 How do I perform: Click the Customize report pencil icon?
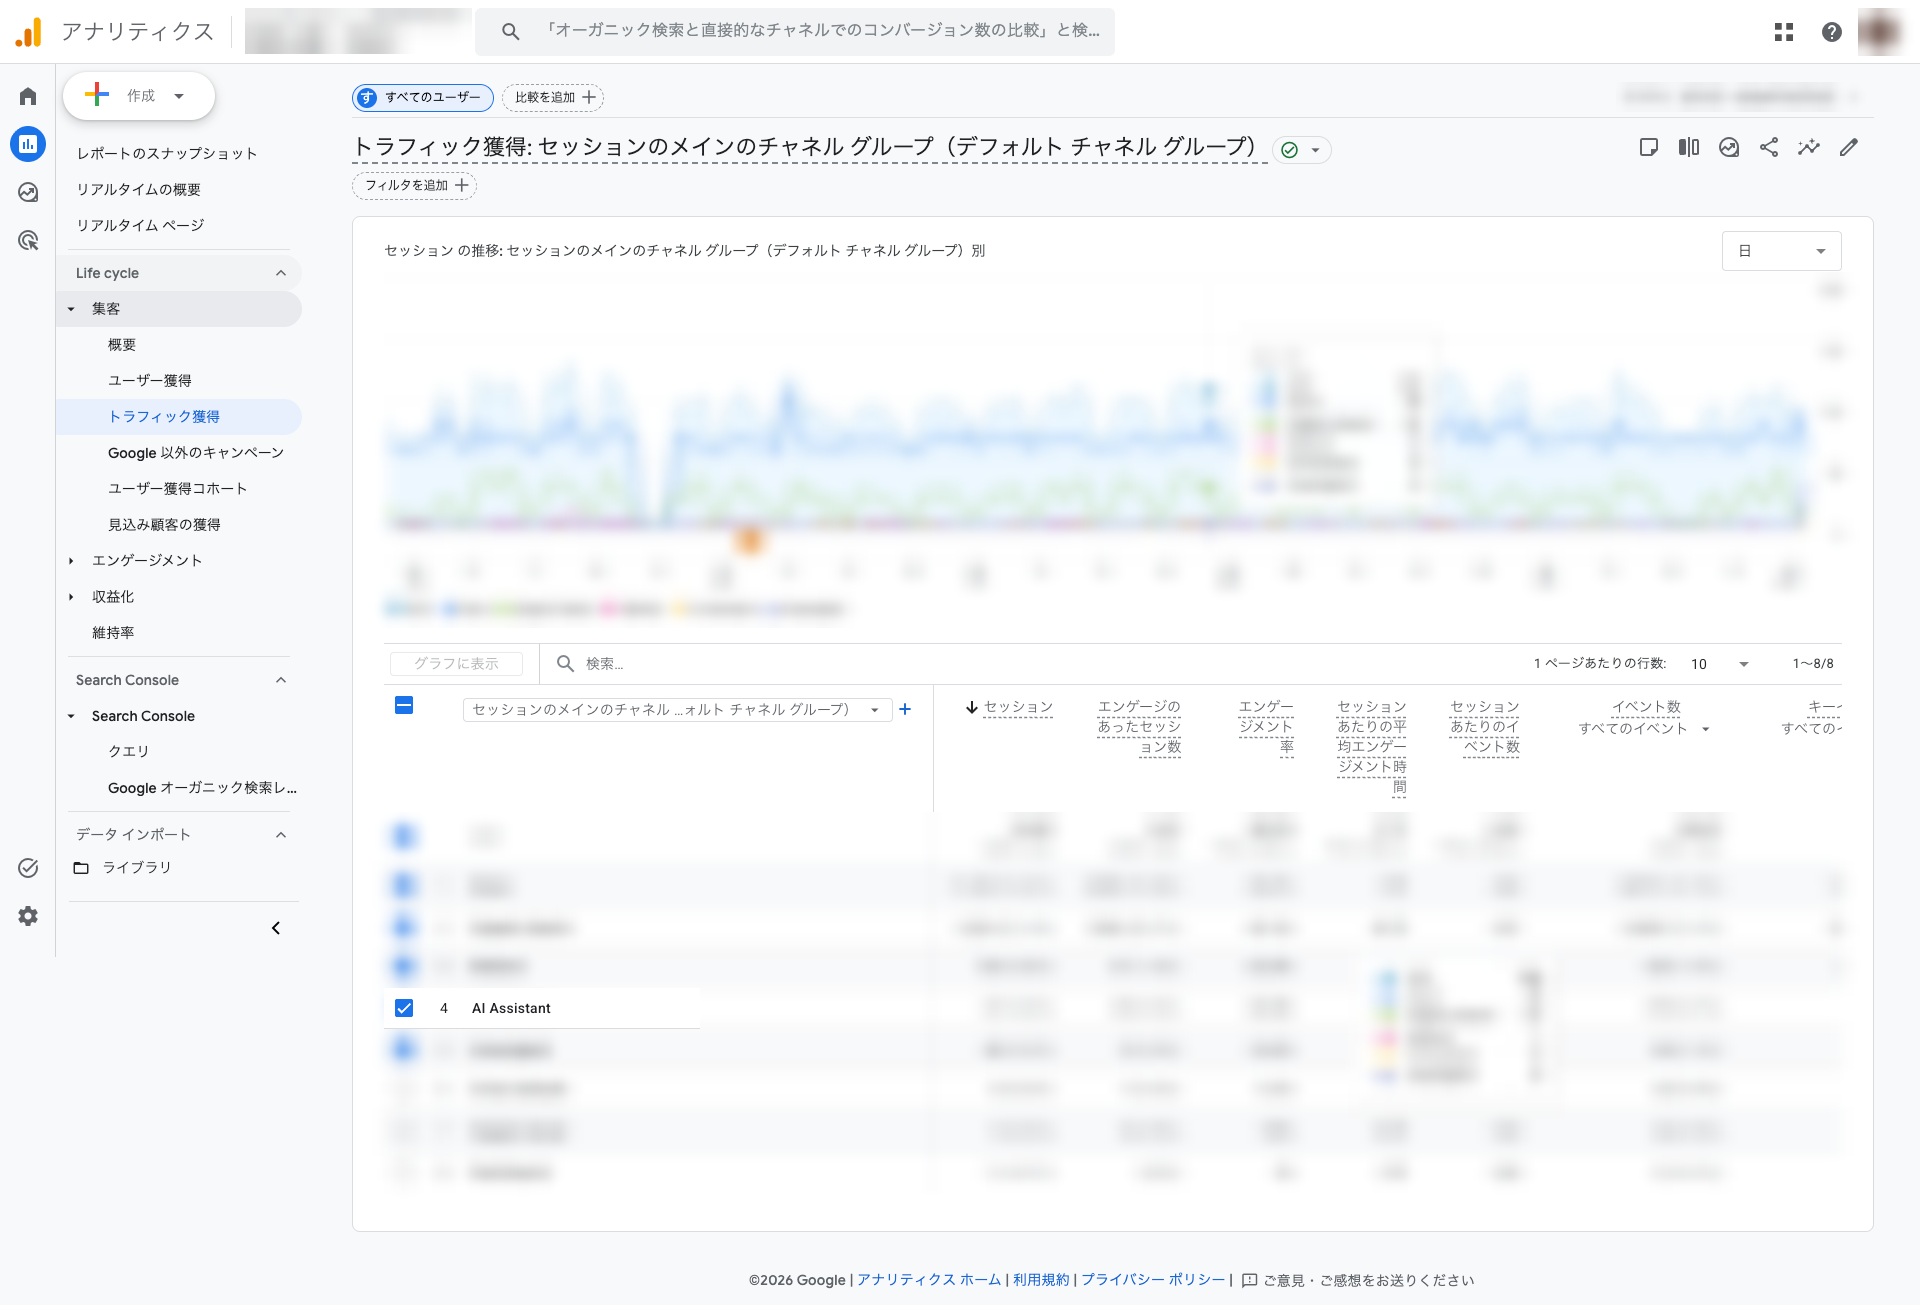pyautogui.click(x=1849, y=147)
